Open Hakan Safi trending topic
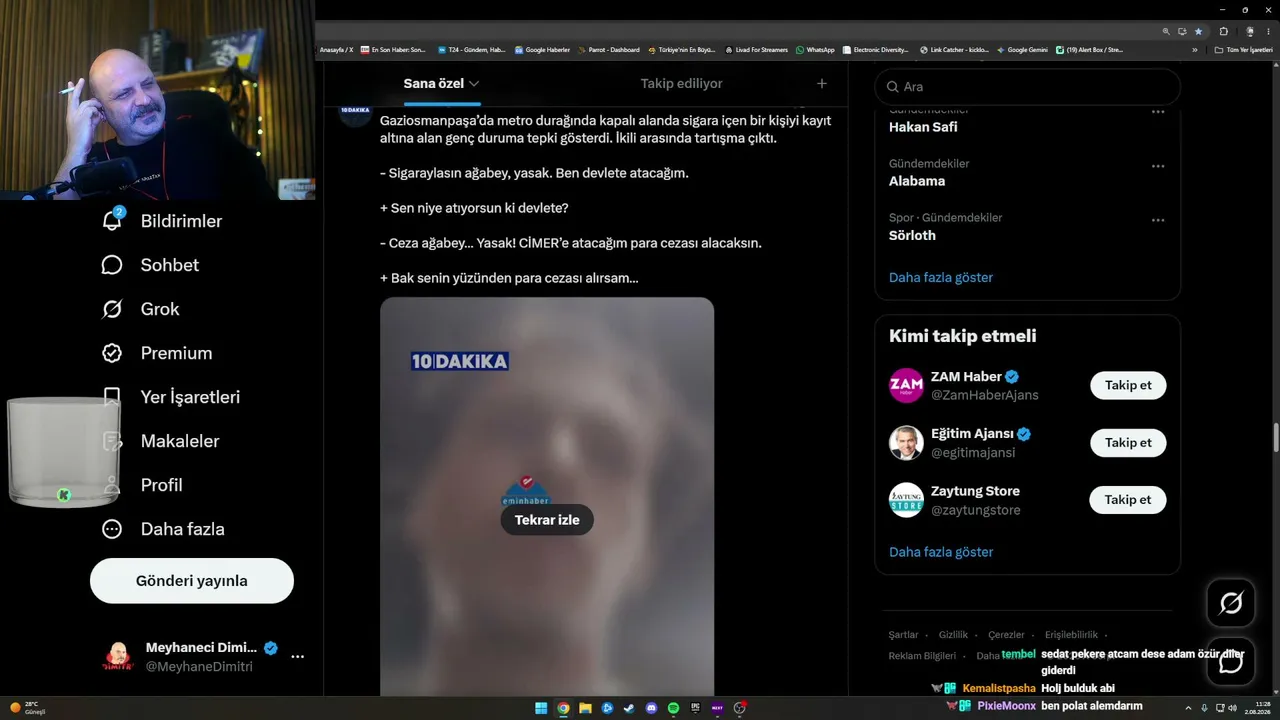Screen dimensions: 1280x720 [923, 127]
